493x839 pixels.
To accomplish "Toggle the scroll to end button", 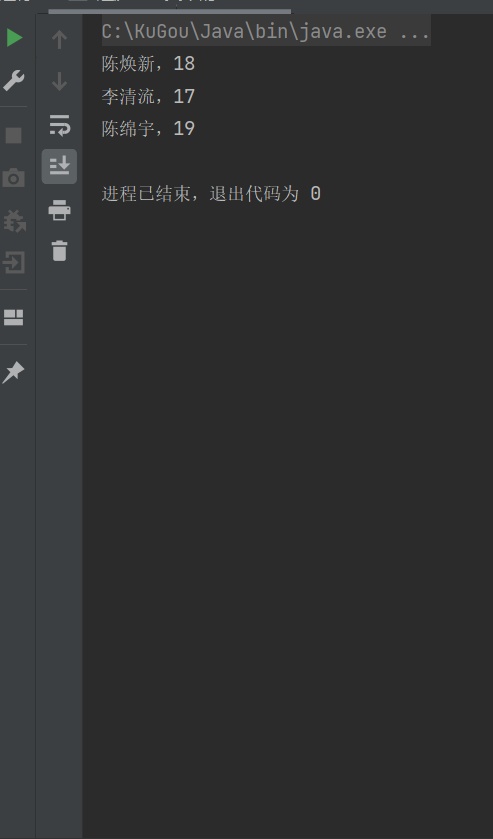I will tap(59, 166).
